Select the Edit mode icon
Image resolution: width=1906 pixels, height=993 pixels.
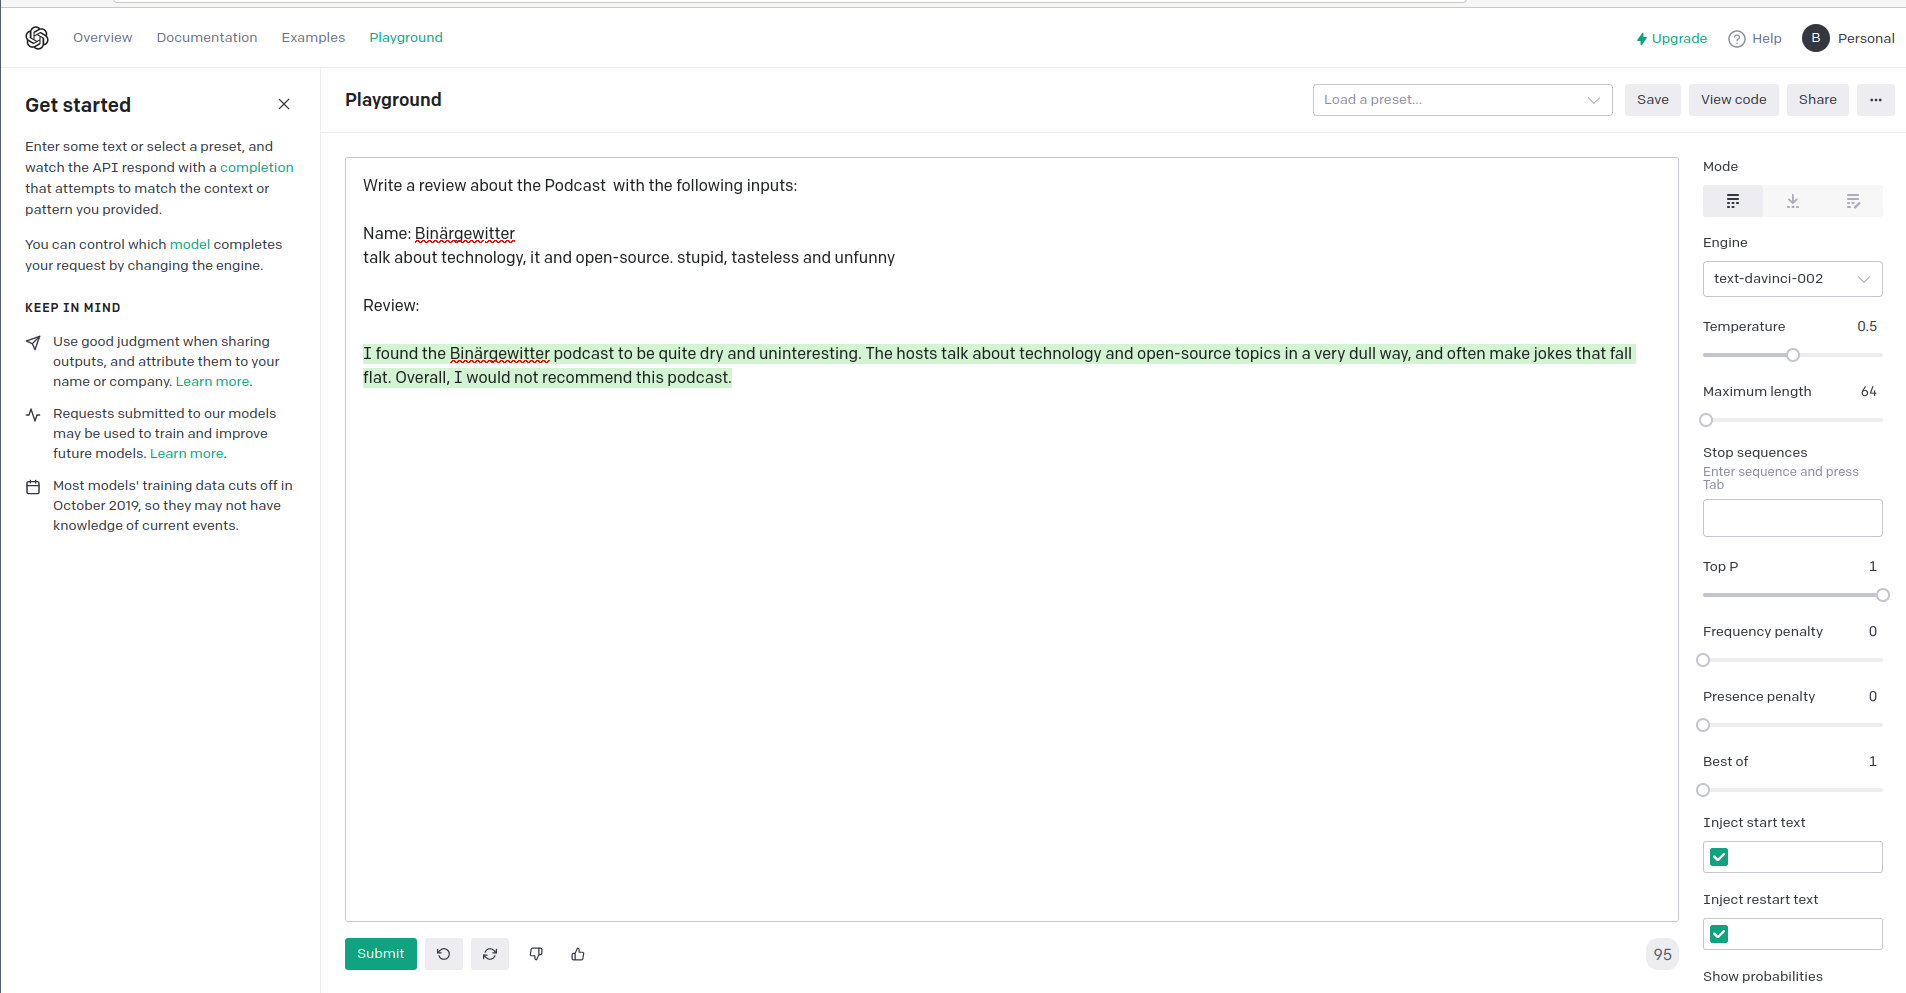pos(1852,201)
